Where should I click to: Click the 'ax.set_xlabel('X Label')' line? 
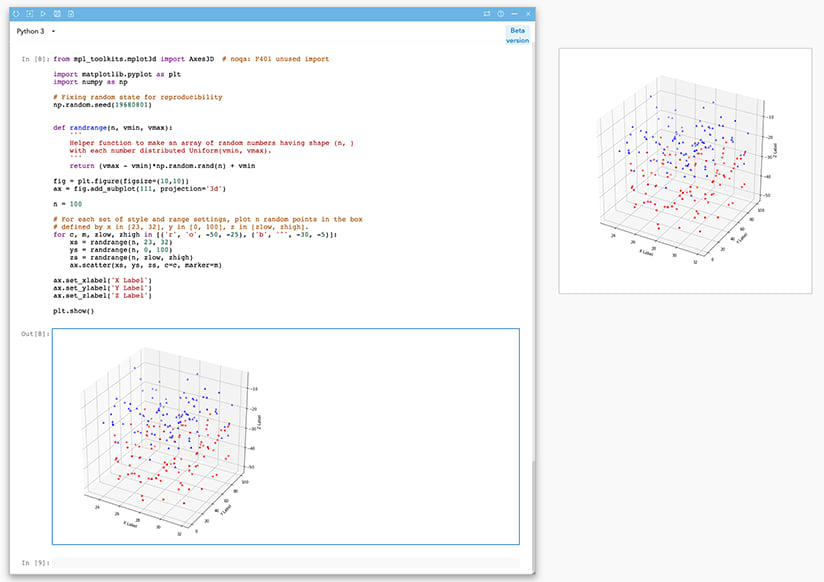pos(102,281)
